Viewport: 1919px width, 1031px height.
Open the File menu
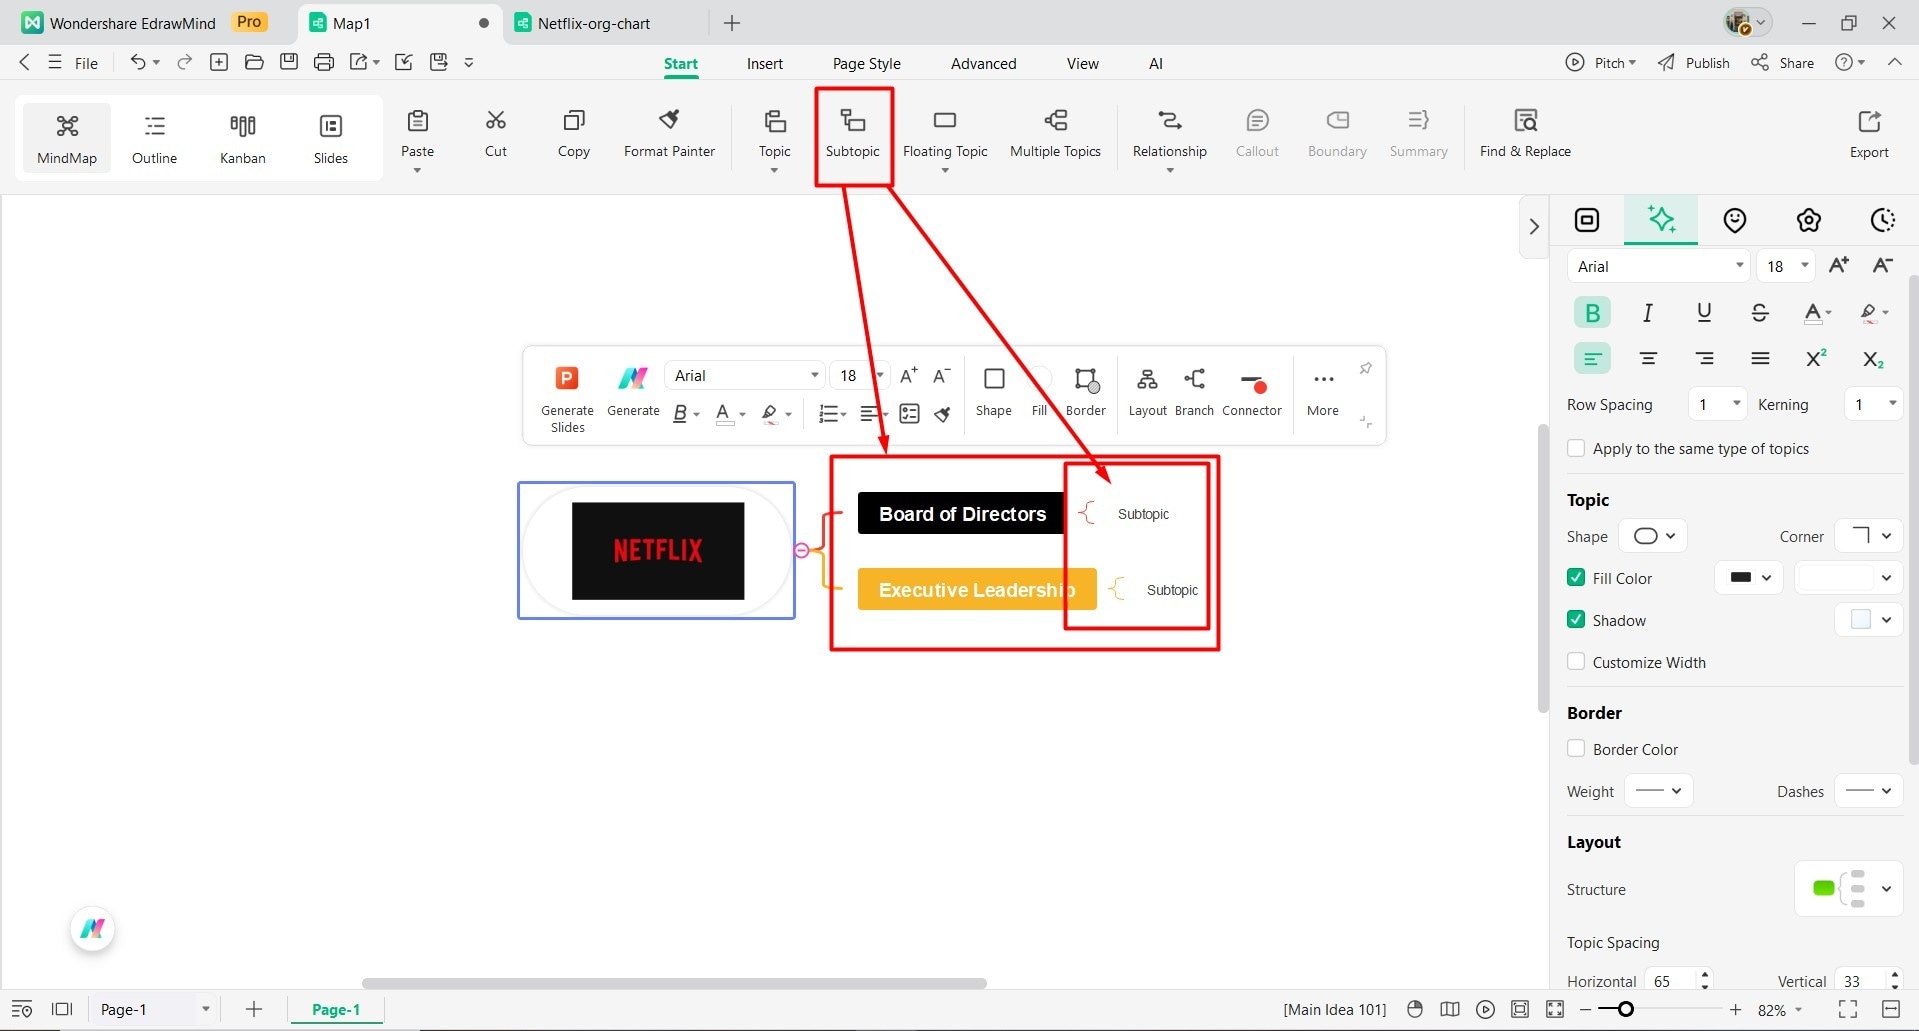pyautogui.click(x=74, y=62)
